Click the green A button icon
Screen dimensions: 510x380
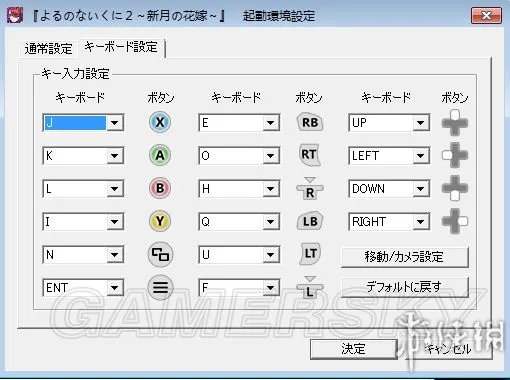click(160, 155)
